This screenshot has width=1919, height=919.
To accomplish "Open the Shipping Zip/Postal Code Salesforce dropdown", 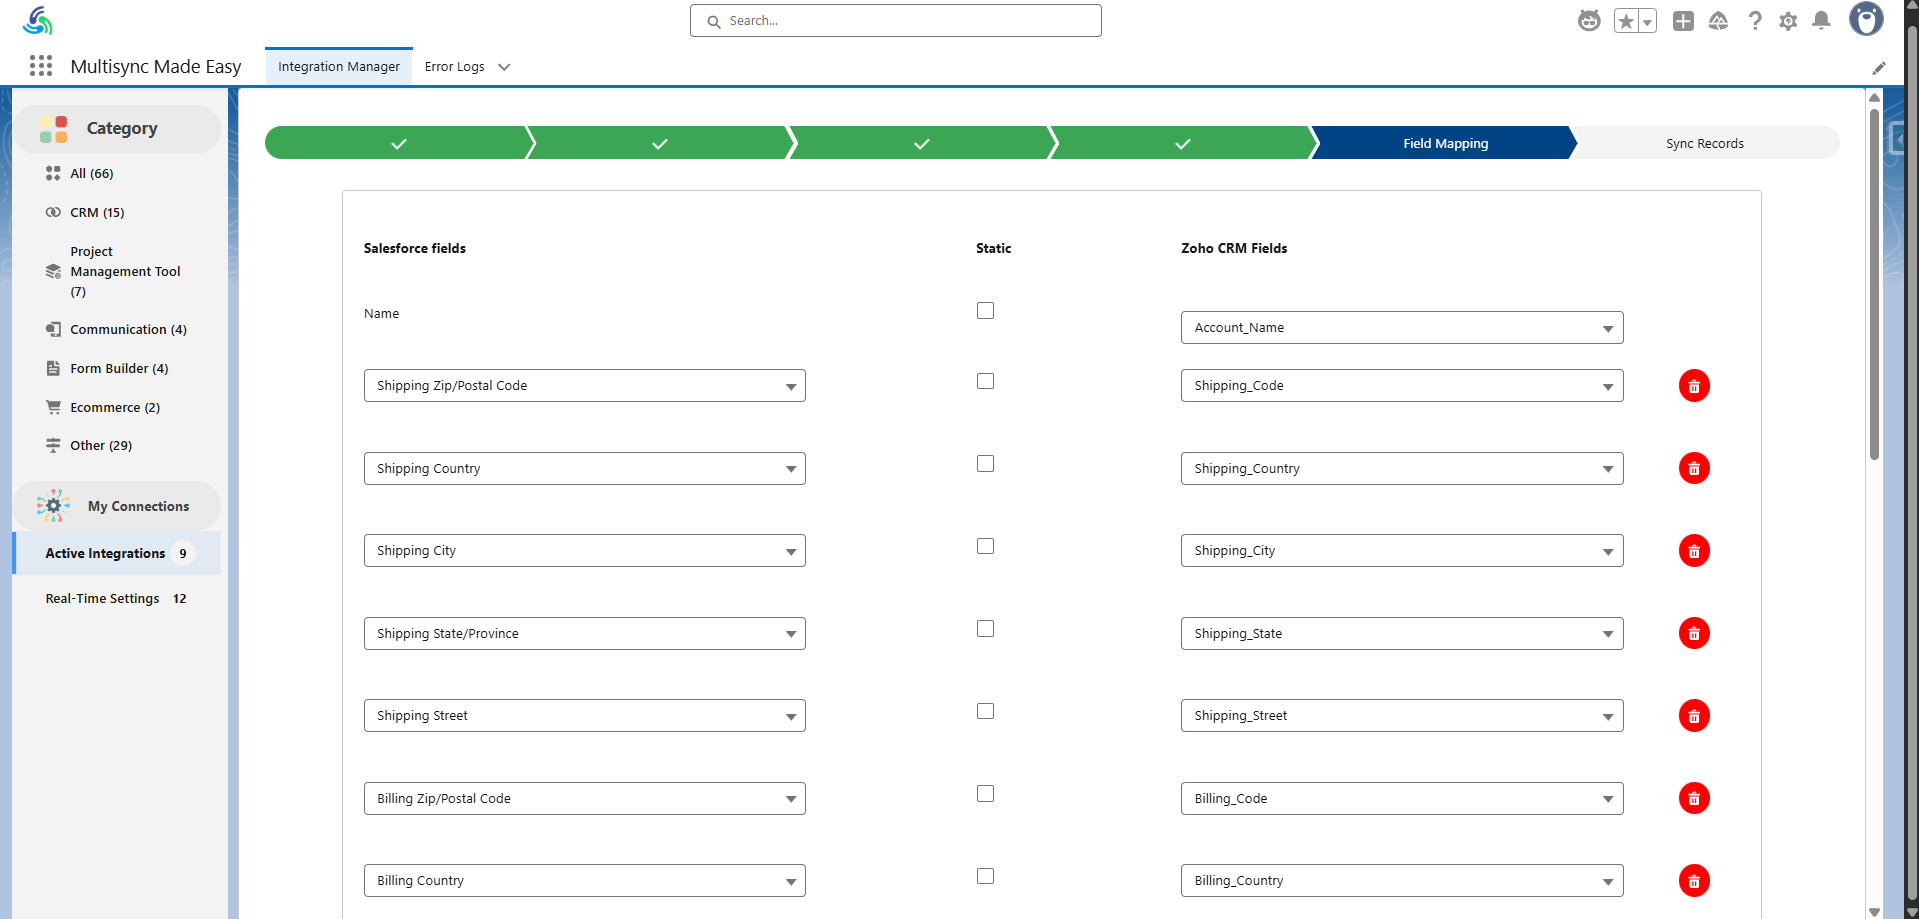I will point(584,386).
